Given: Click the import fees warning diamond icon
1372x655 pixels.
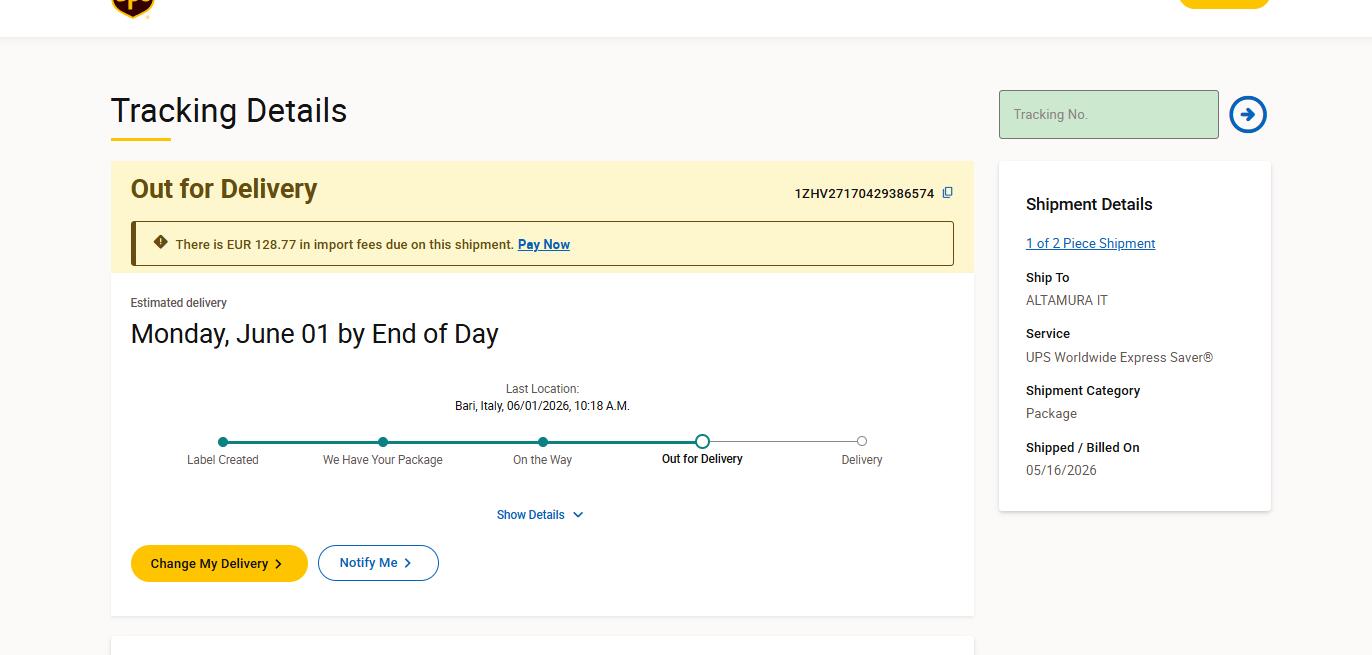Looking at the screenshot, I should (160, 242).
